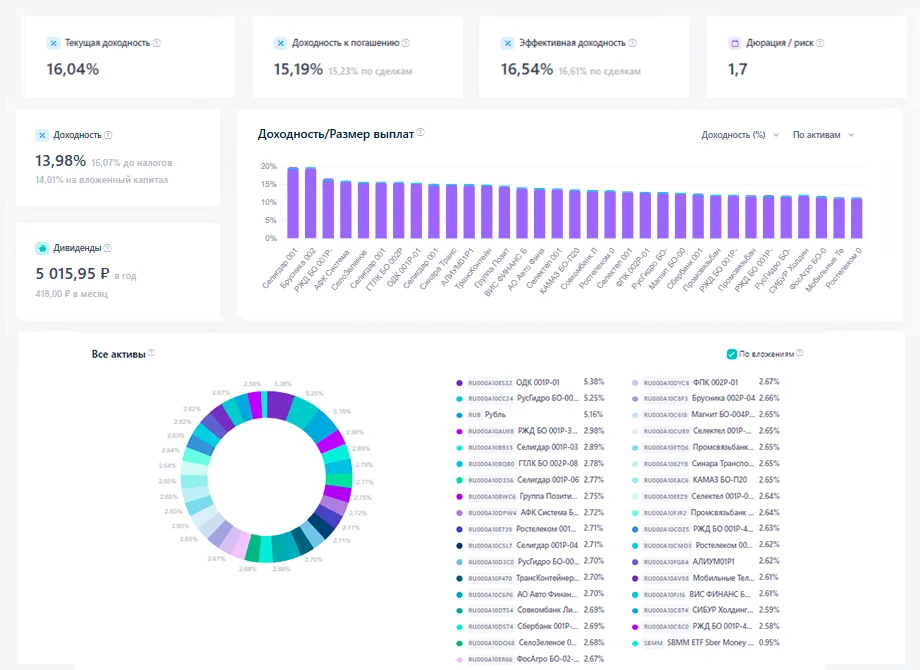The image size is (920, 670).
Task: Click help icon beside Эффективная доходность
Action: [x=632, y=43]
